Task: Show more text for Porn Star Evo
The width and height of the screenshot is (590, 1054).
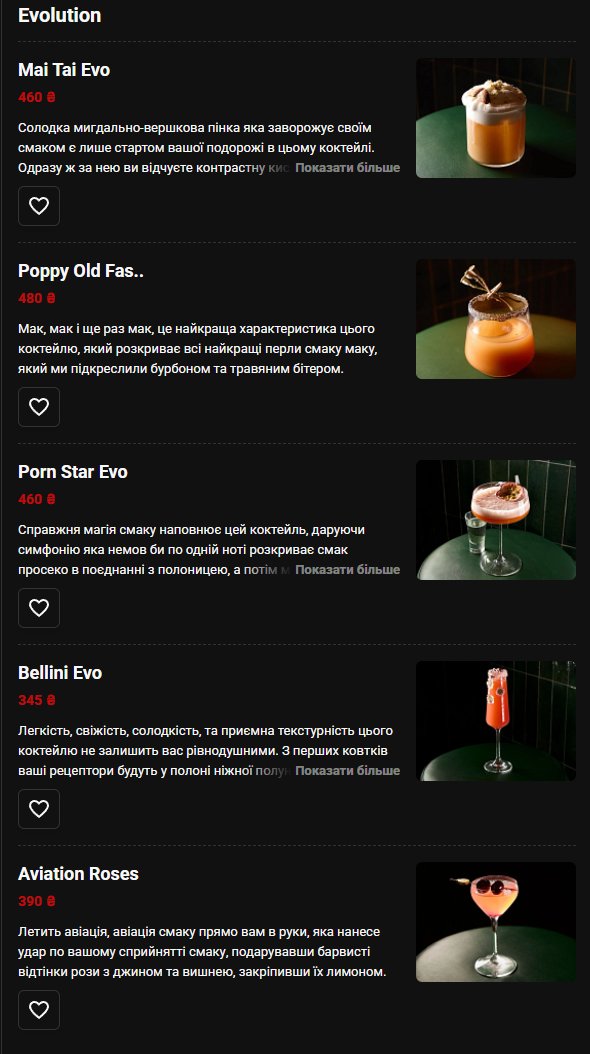Action: tap(347, 569)
